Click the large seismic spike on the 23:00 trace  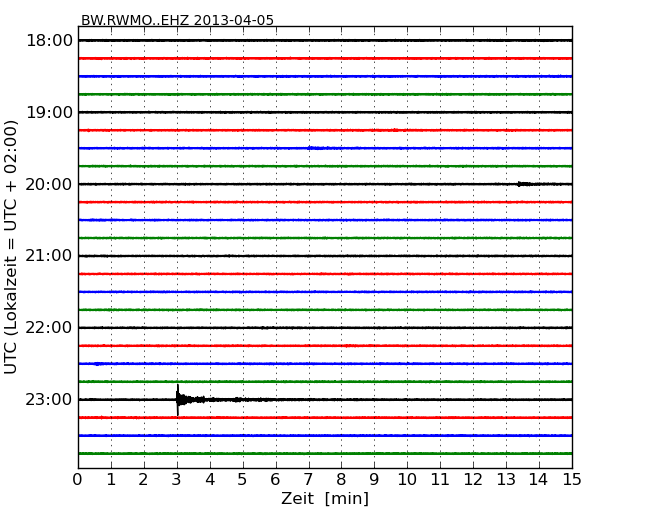(178, 400)
